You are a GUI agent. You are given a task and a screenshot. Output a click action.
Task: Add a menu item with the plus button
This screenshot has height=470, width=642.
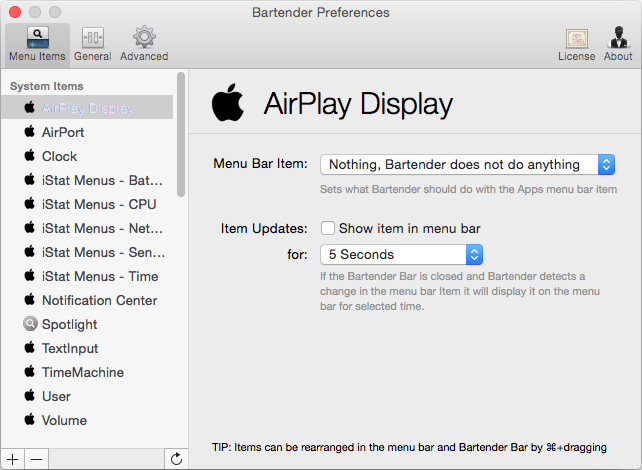click(x=13, y=459)
